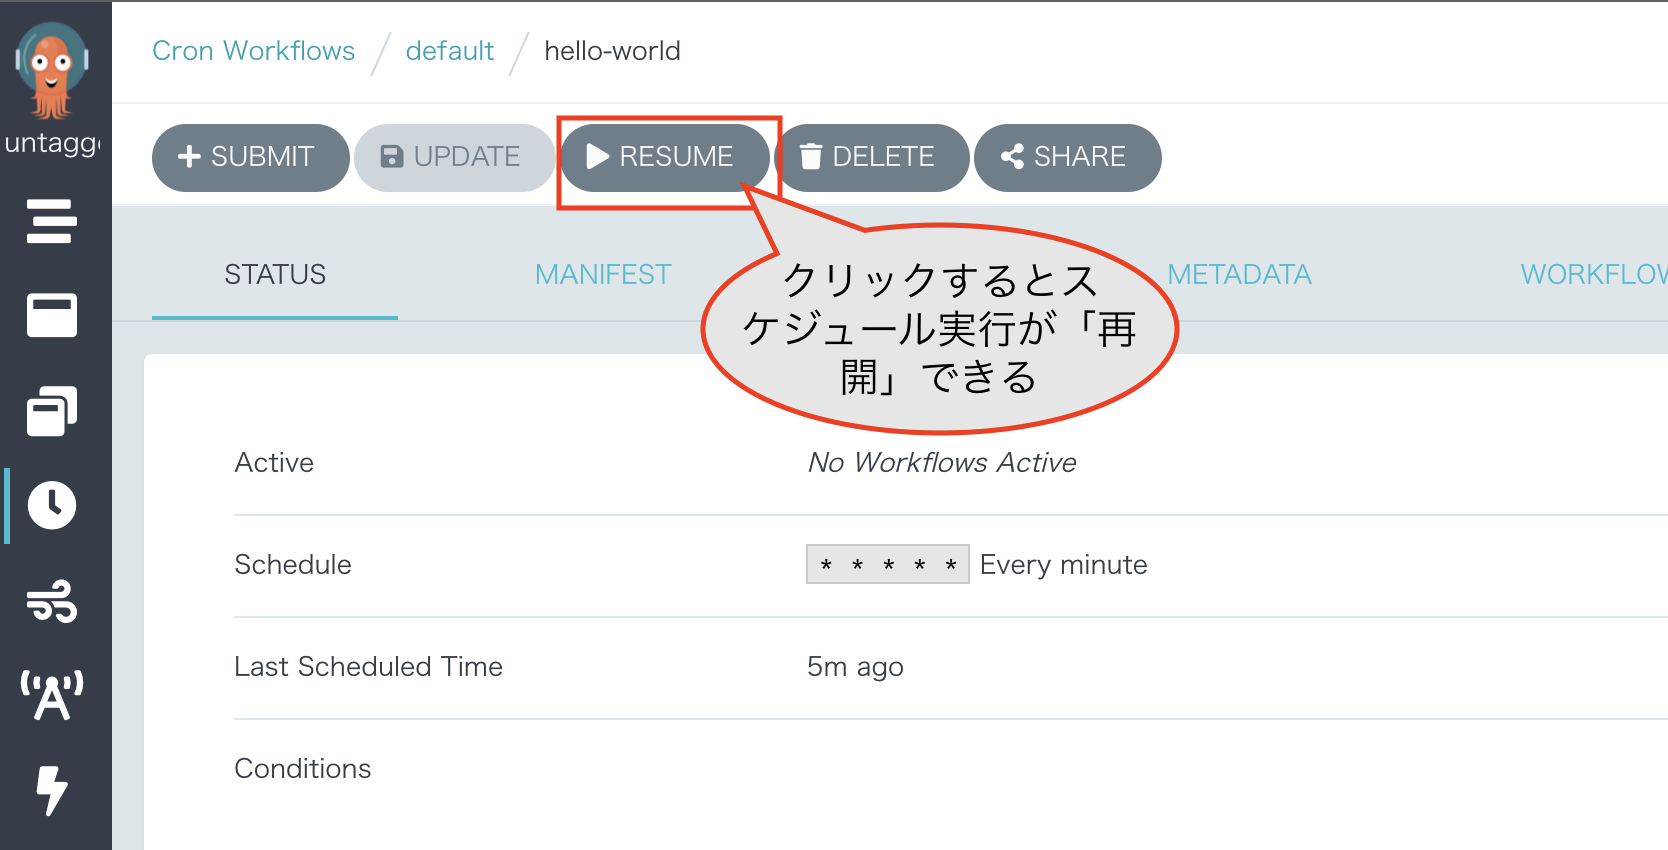This screenshot has height=850, width=1668.
Task: Click RESUME to restart the schedule
Action: click(x=665, y=157)
